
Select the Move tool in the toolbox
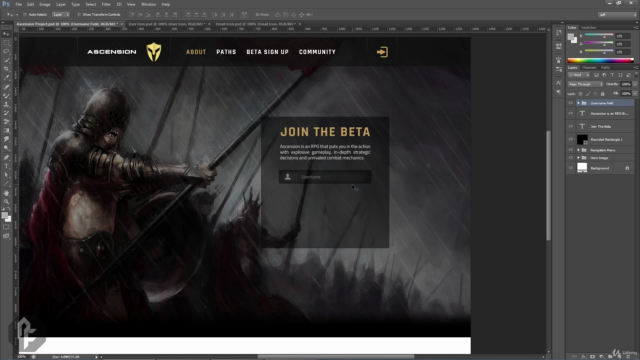pyautogui.click(x=6, y=34)
